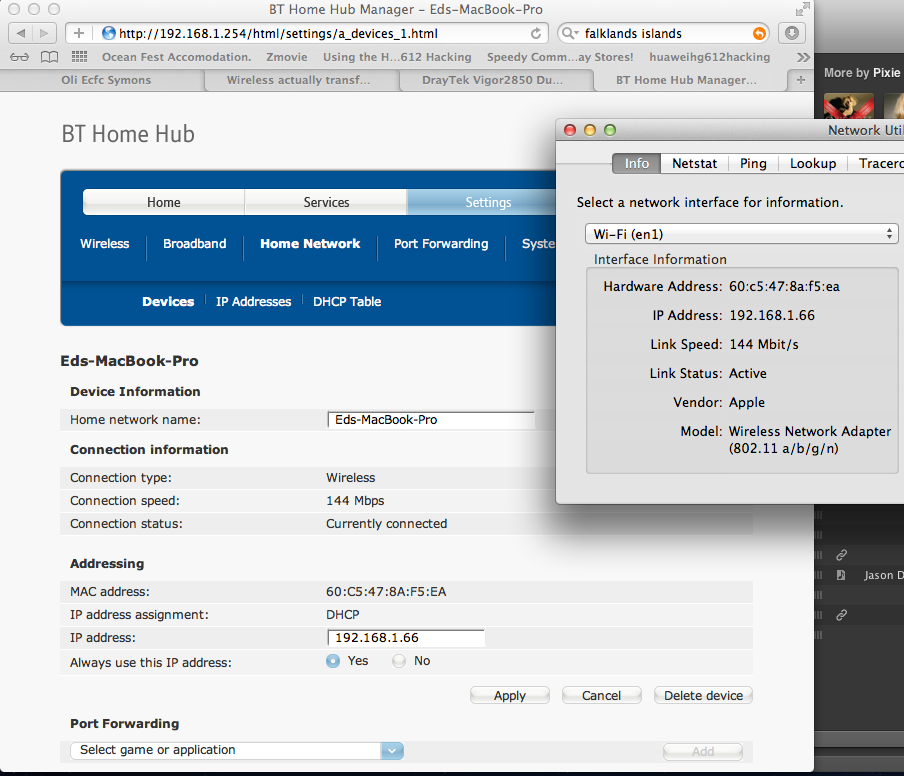Reload the page with the refresh icon

click(536, 33)
